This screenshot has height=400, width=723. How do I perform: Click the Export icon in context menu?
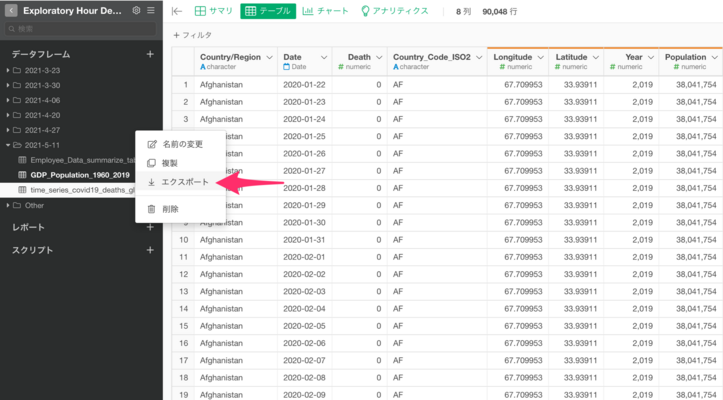(x=151, y=183)
